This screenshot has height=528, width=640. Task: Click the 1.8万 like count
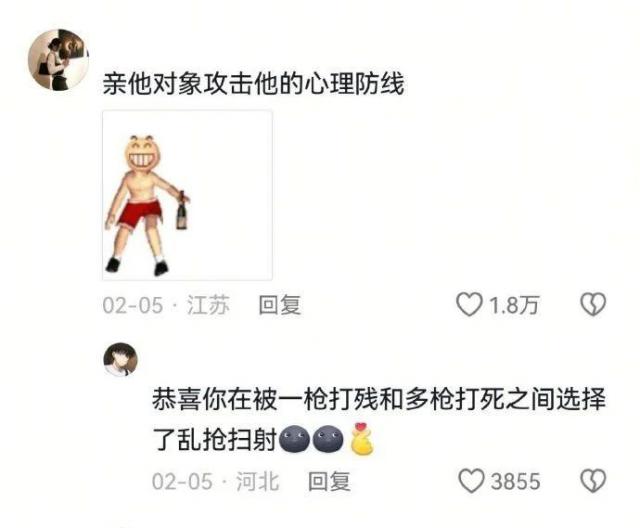[x=514, y=305]
